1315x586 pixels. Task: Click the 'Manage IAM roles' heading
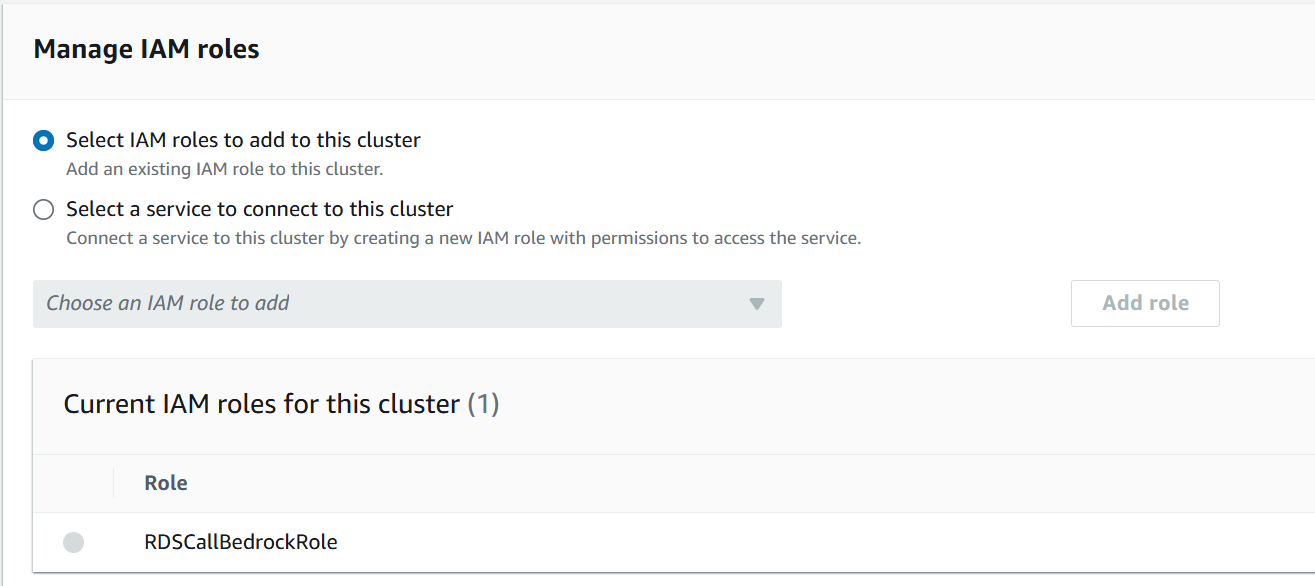(x=146, y=49)
